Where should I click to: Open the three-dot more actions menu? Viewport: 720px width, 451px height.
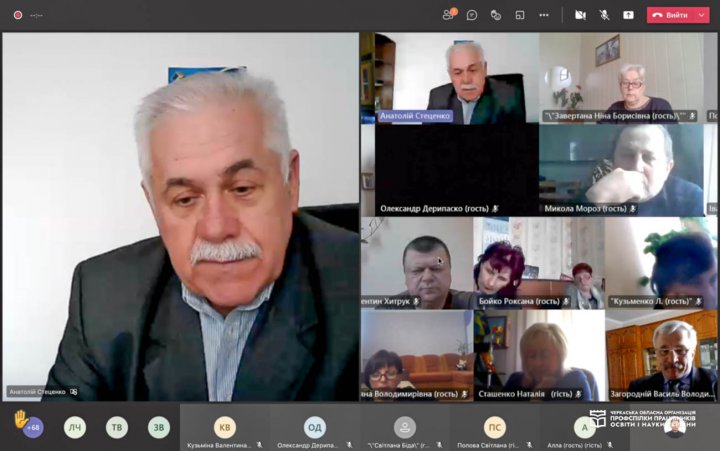click(544, 15)
